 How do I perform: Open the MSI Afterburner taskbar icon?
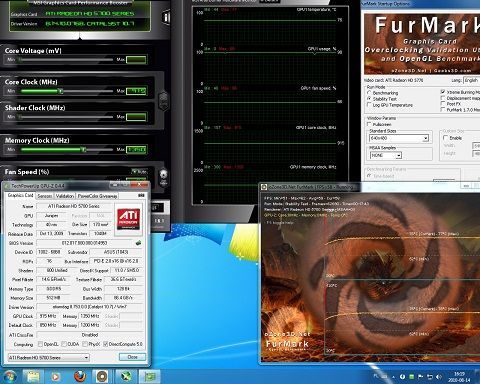pyautogui.click(x=125, y=377)
